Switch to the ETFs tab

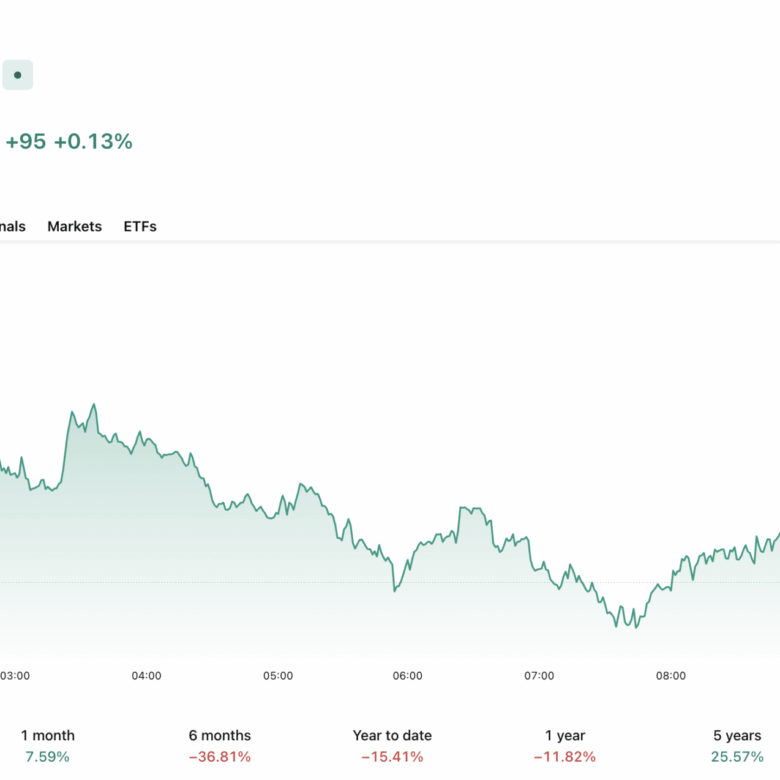(140, 226)
